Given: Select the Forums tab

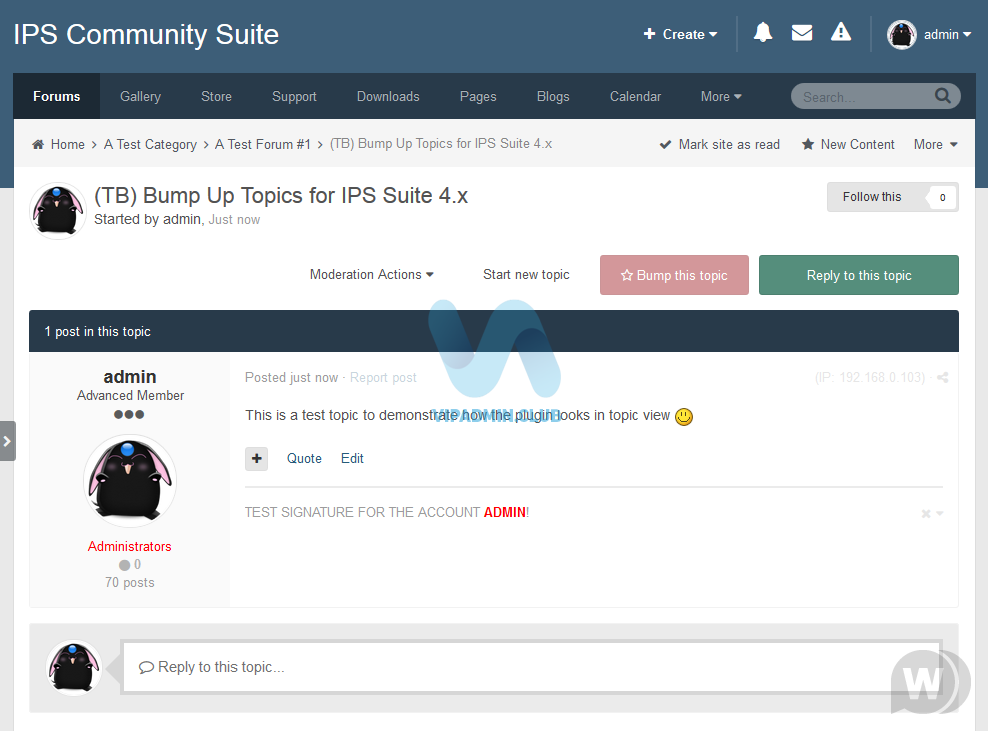Looking at the screenshot, I should pos(57,96).
